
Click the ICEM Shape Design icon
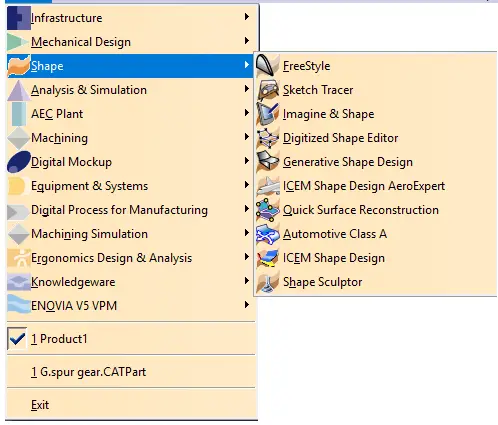coord(267,258)
